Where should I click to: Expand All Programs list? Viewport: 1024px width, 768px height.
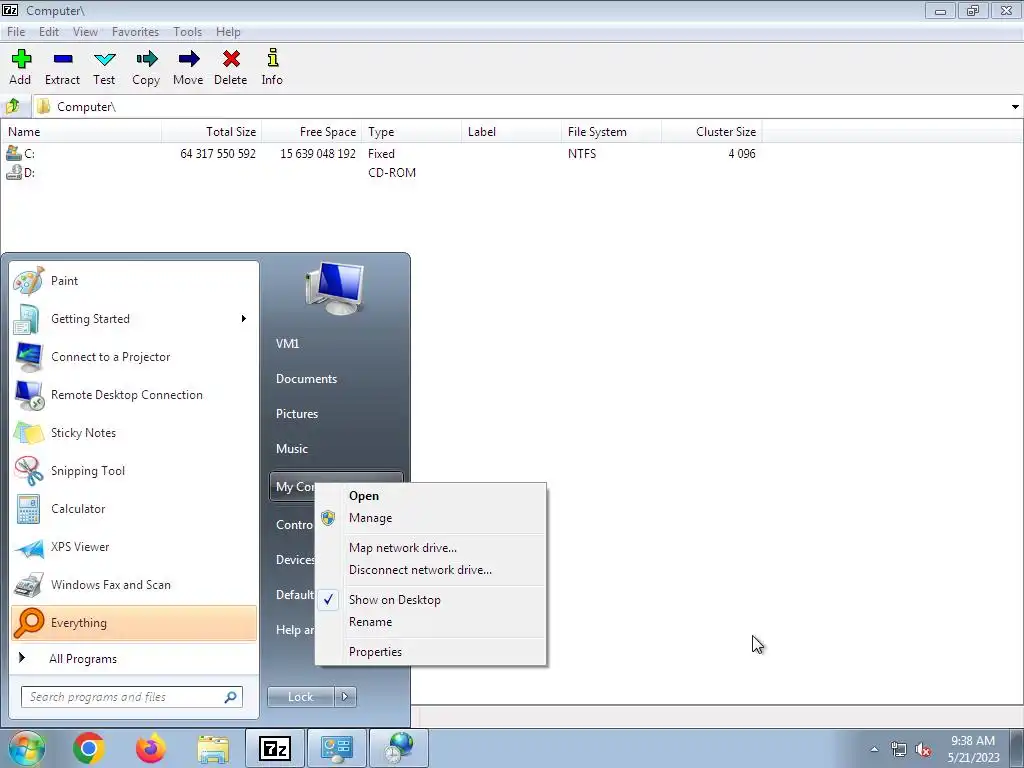pos(135,659)
